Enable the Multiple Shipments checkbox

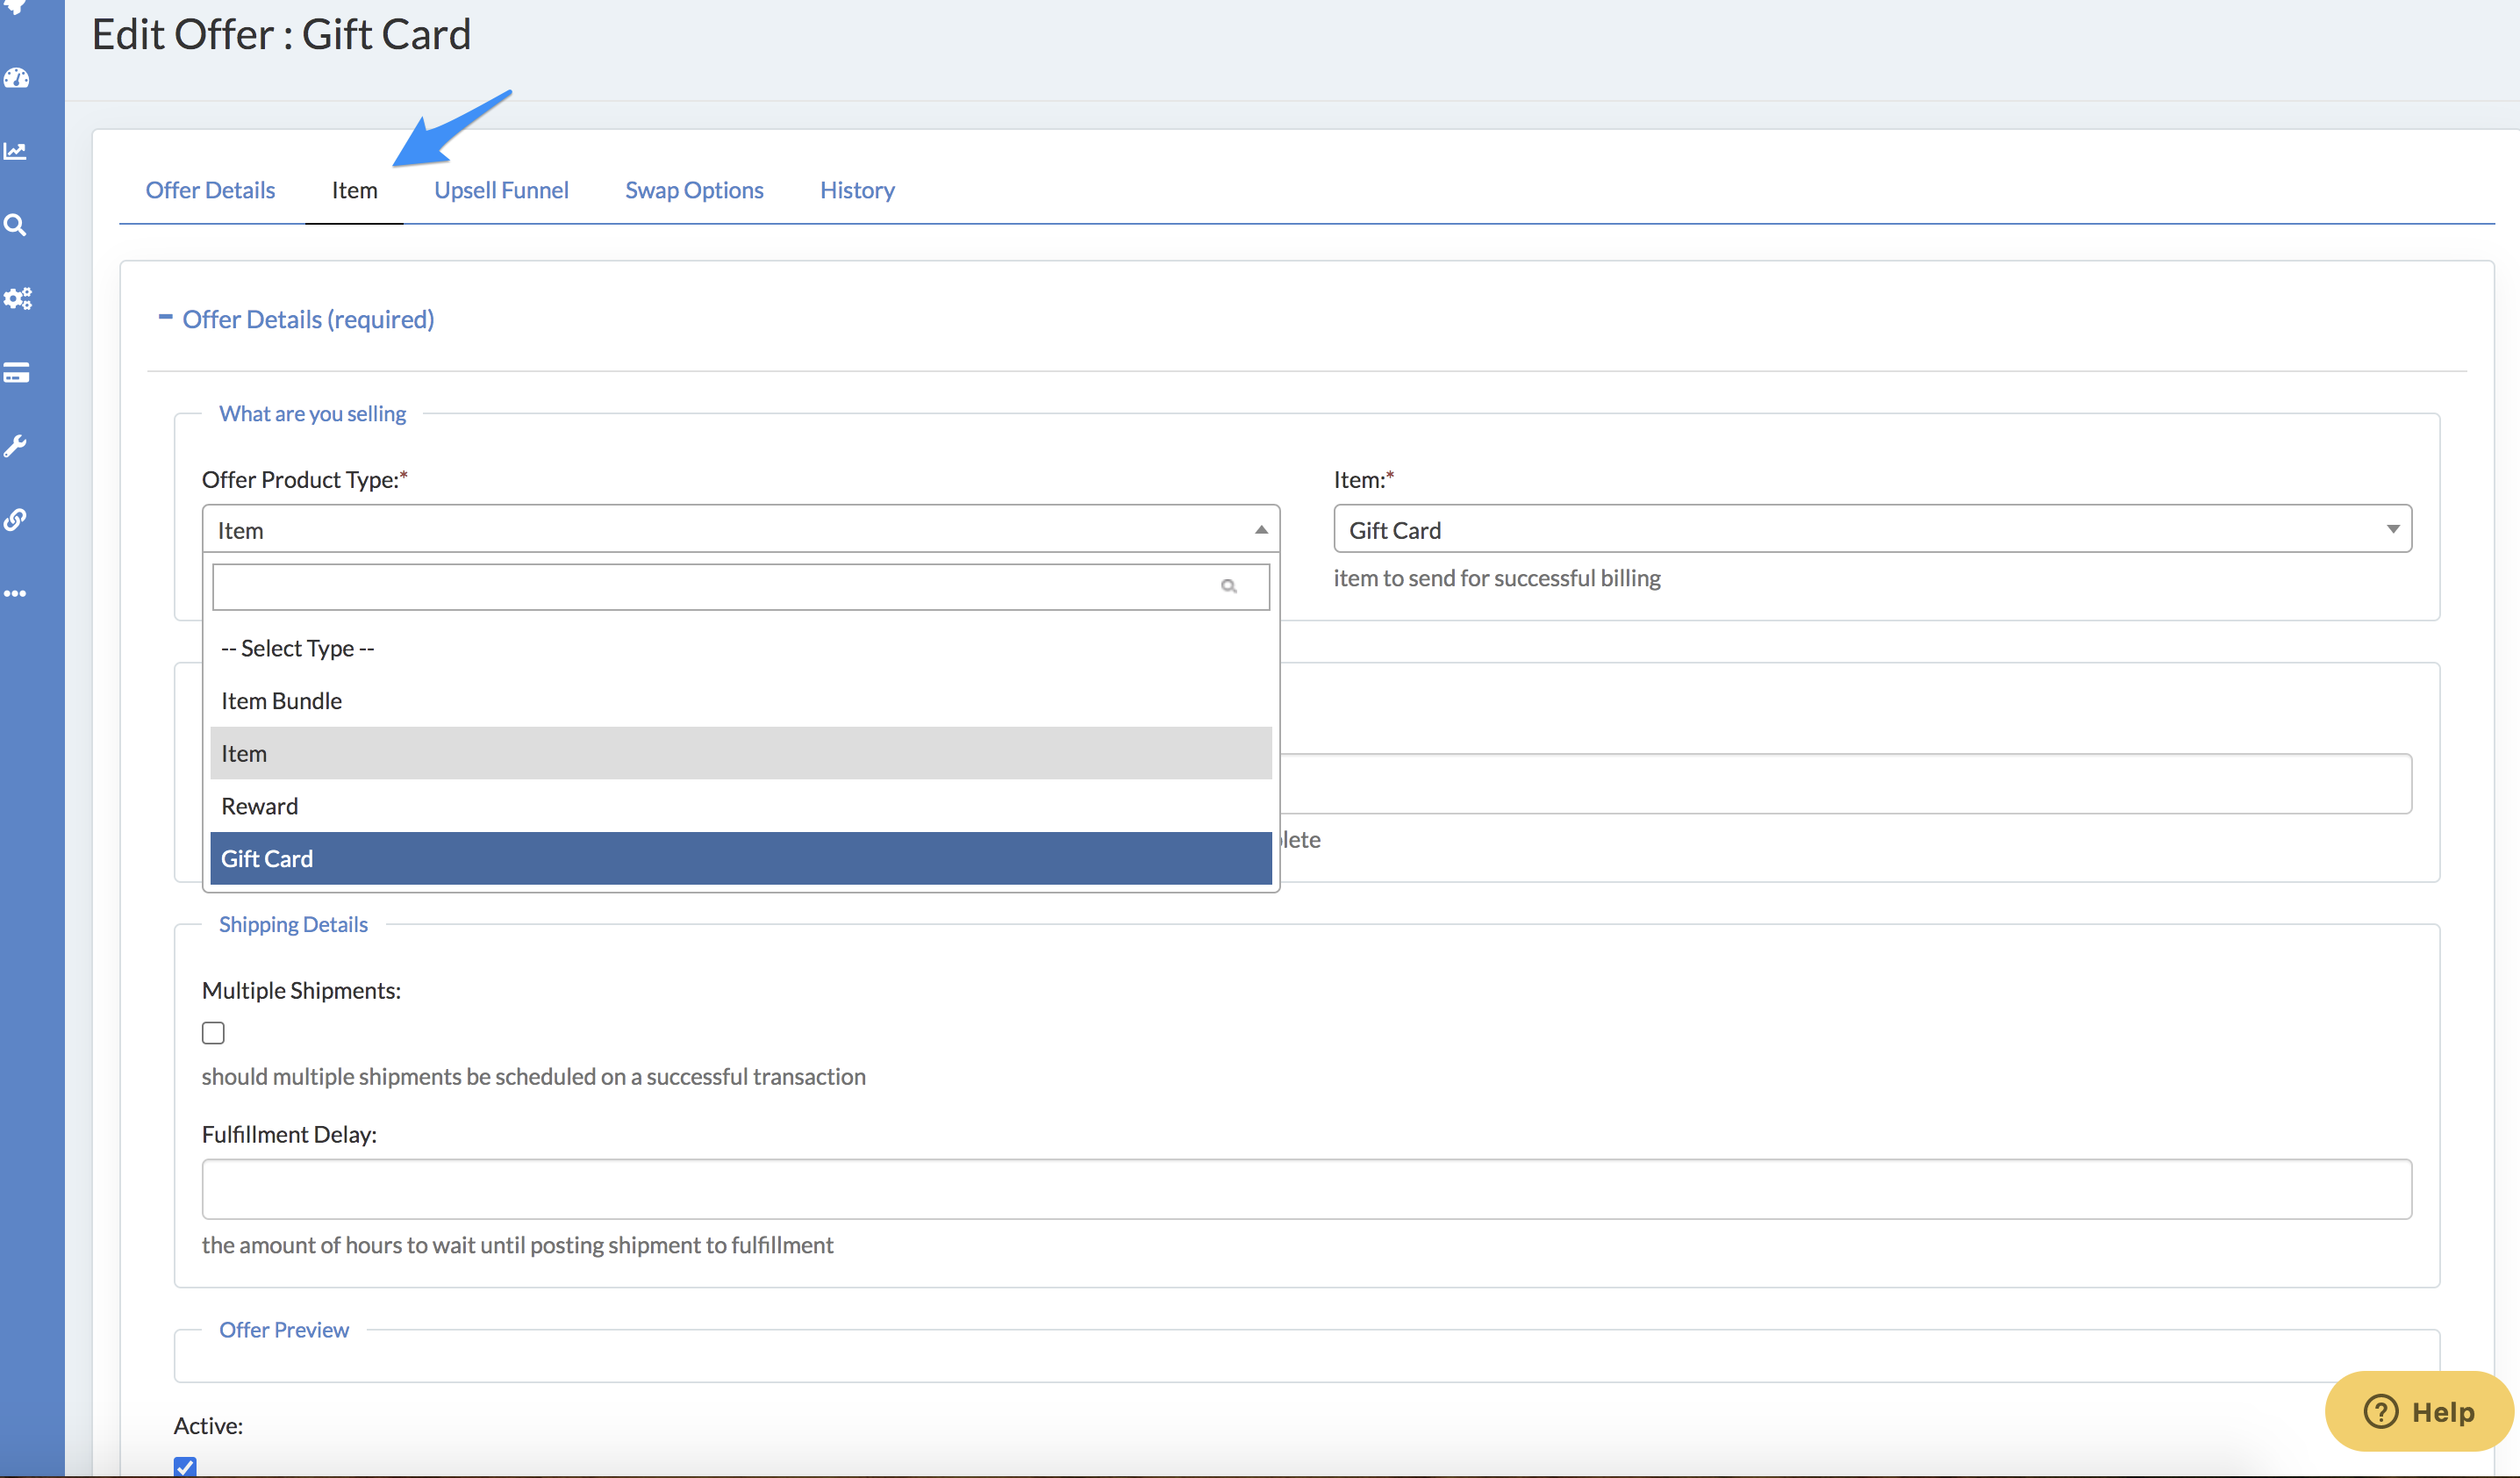click(x=213, y=1032)
